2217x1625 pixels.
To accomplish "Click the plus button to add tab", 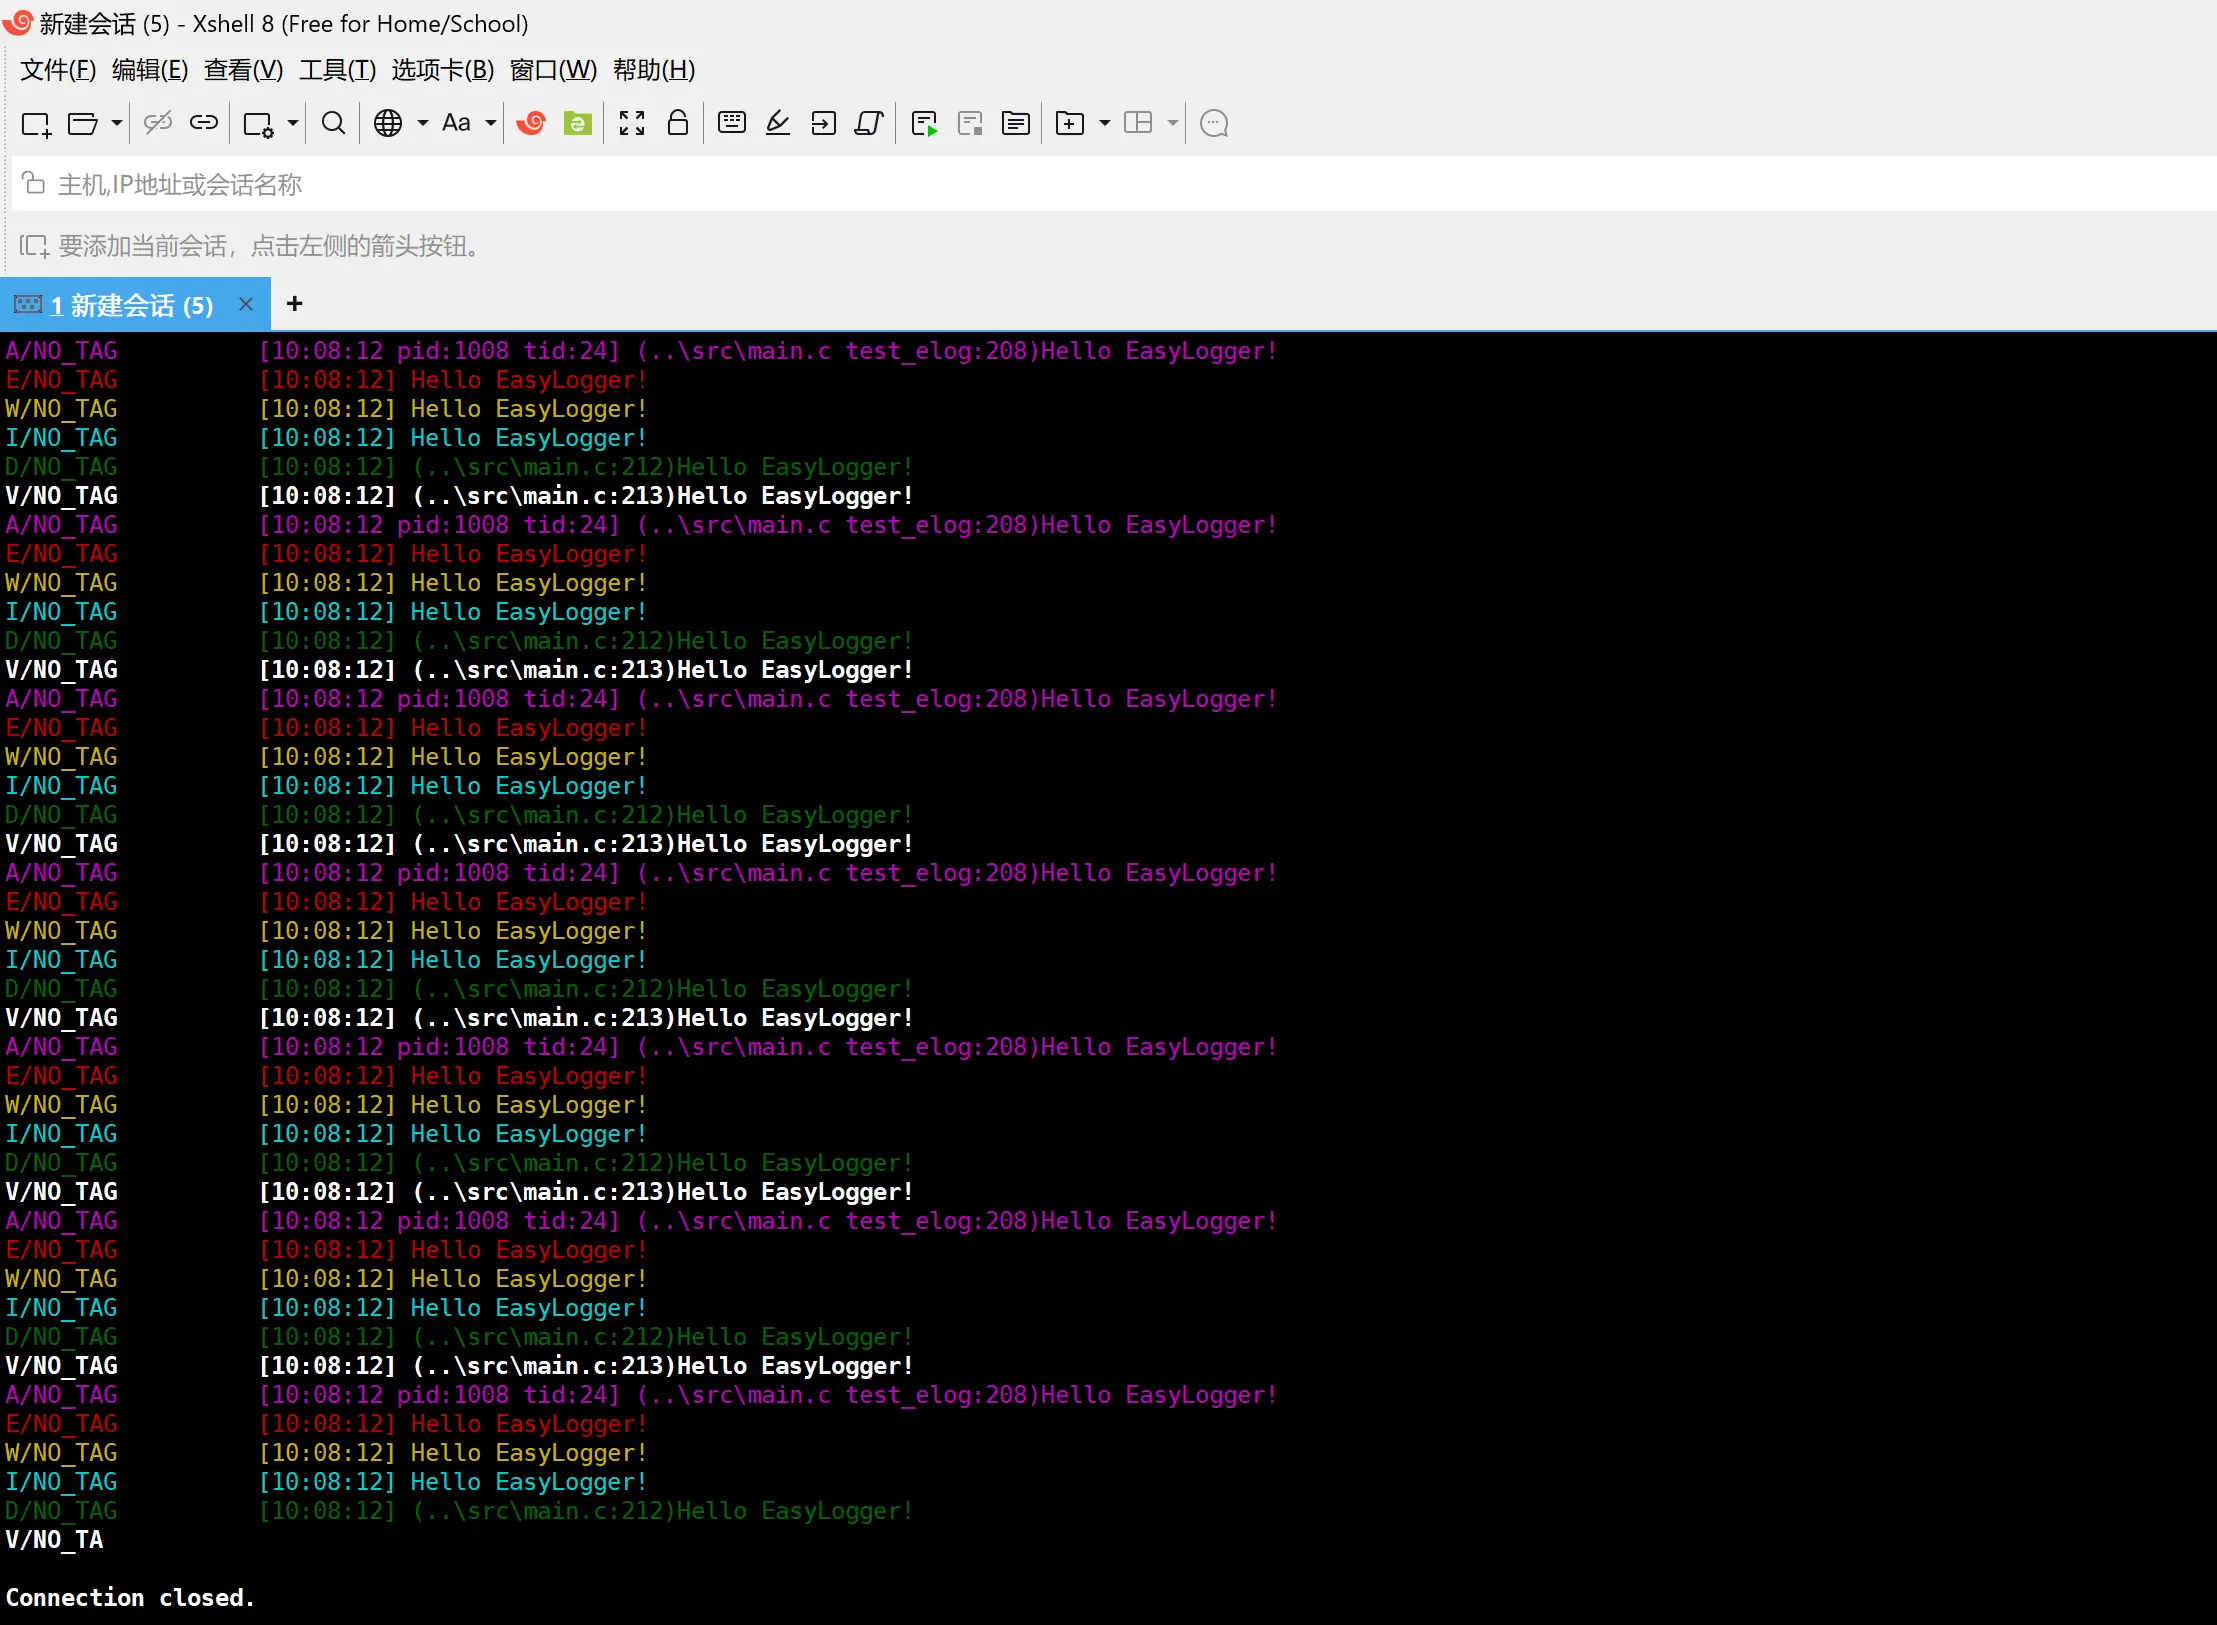I will pos(294,304).
